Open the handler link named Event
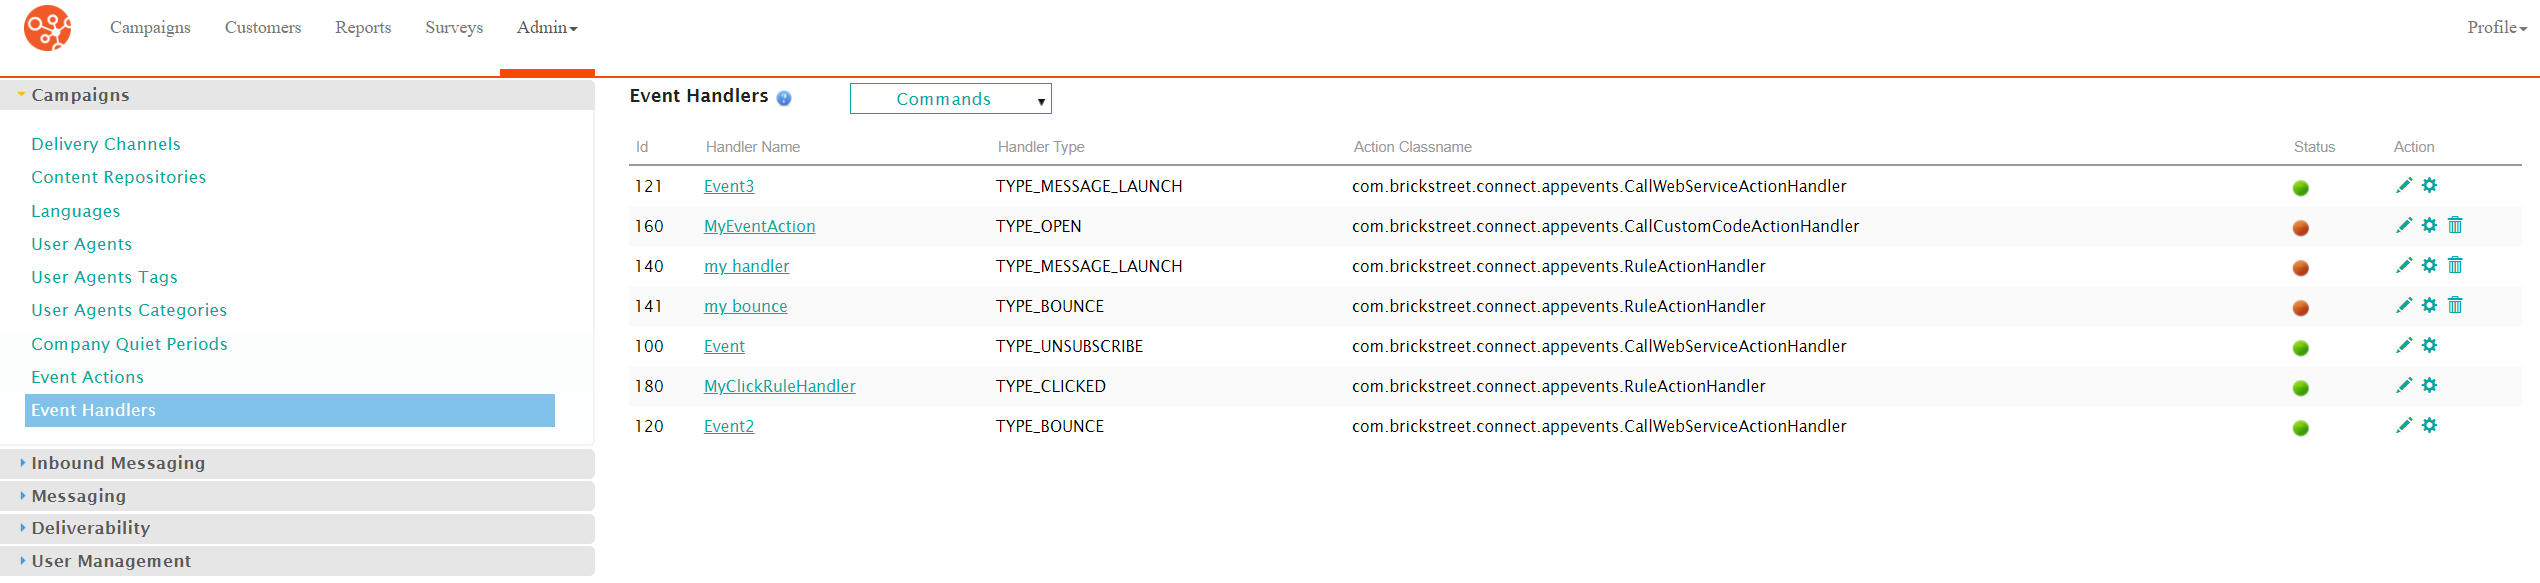The image size is (2540, 583). coord(724,346)
